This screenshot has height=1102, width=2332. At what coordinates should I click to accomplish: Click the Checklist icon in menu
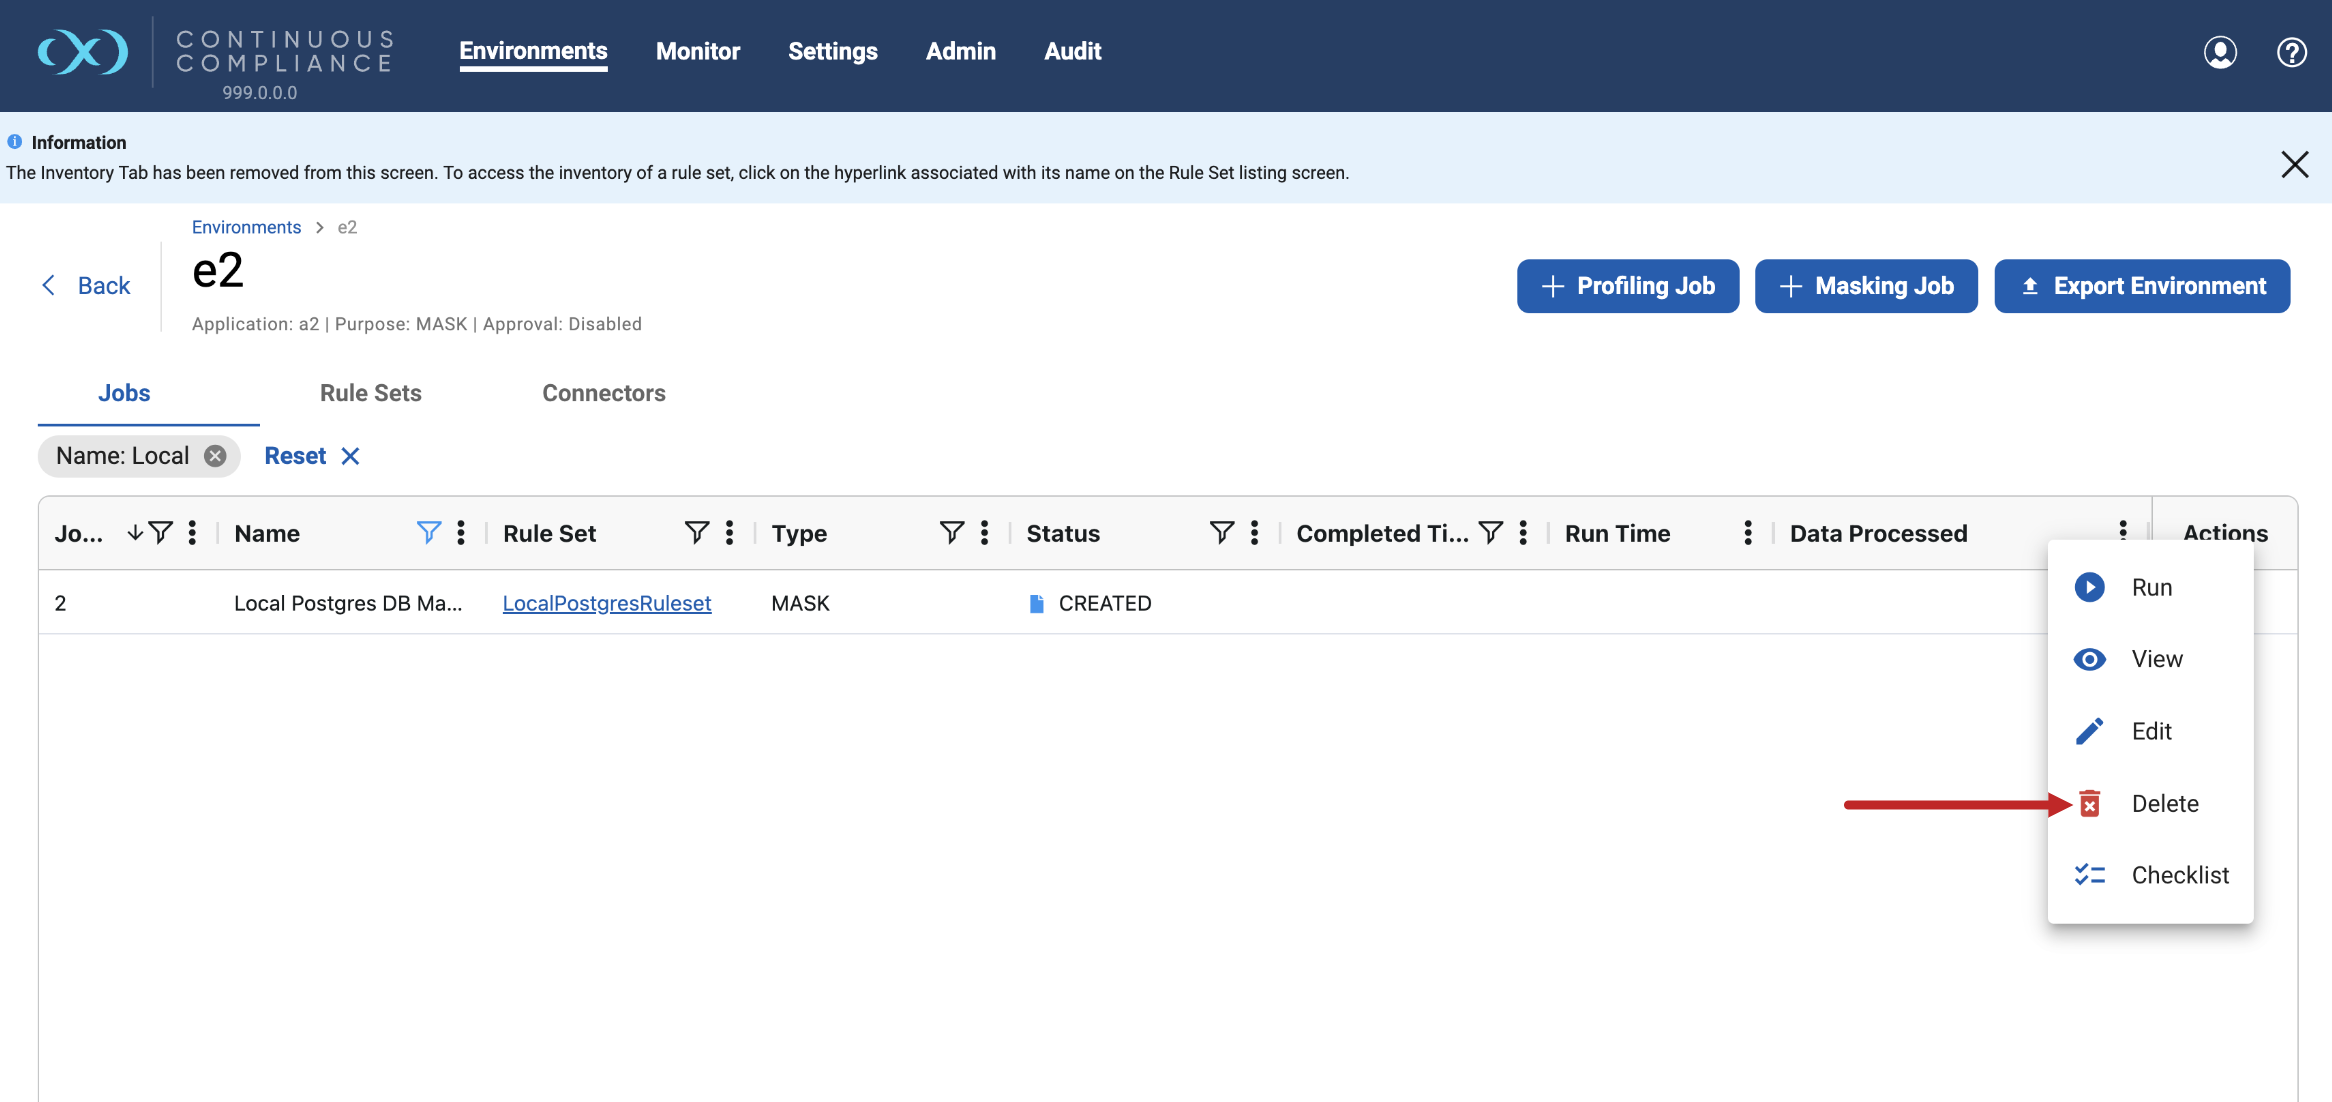[x=2089, y=875]
